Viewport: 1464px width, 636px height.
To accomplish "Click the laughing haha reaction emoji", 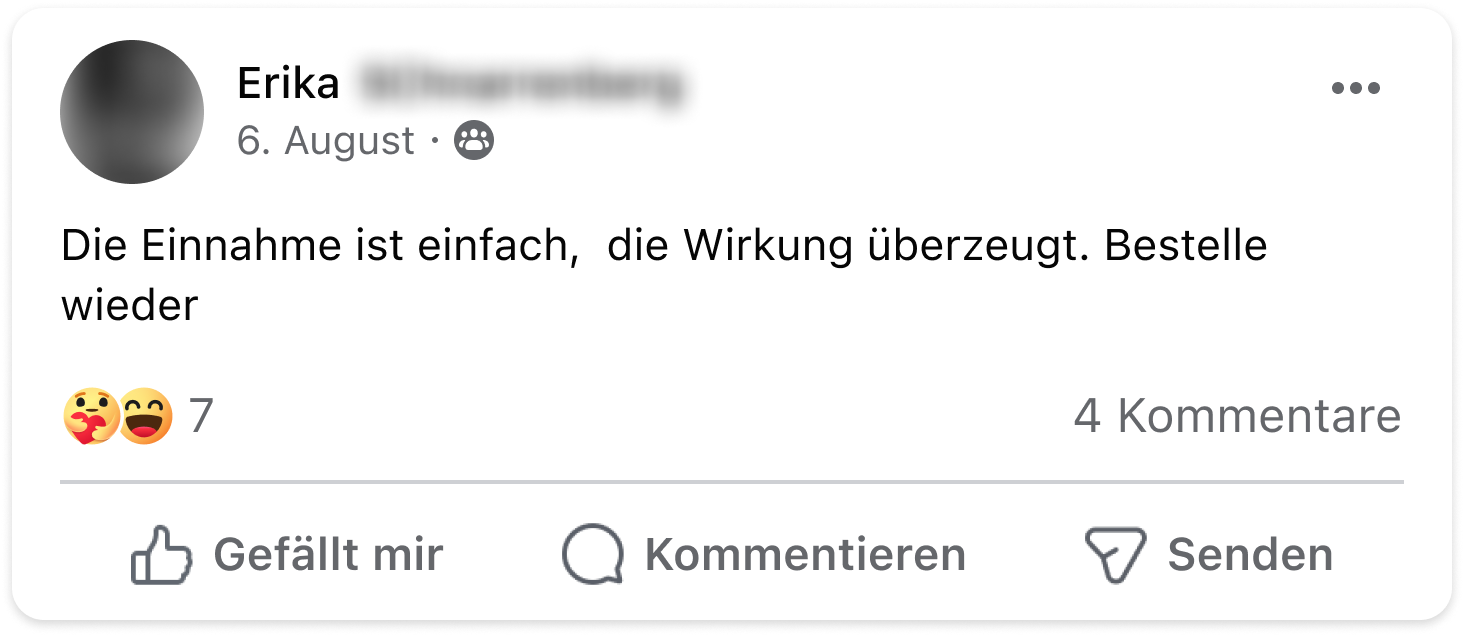I will coord(147,417).
